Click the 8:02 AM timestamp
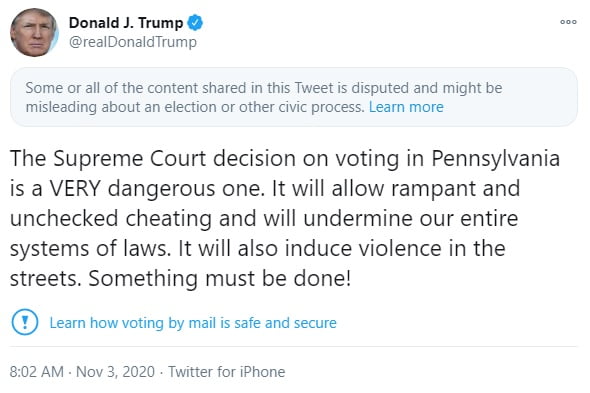The height and width of the screenshot is (393, 590). click(x=36, y=372)
